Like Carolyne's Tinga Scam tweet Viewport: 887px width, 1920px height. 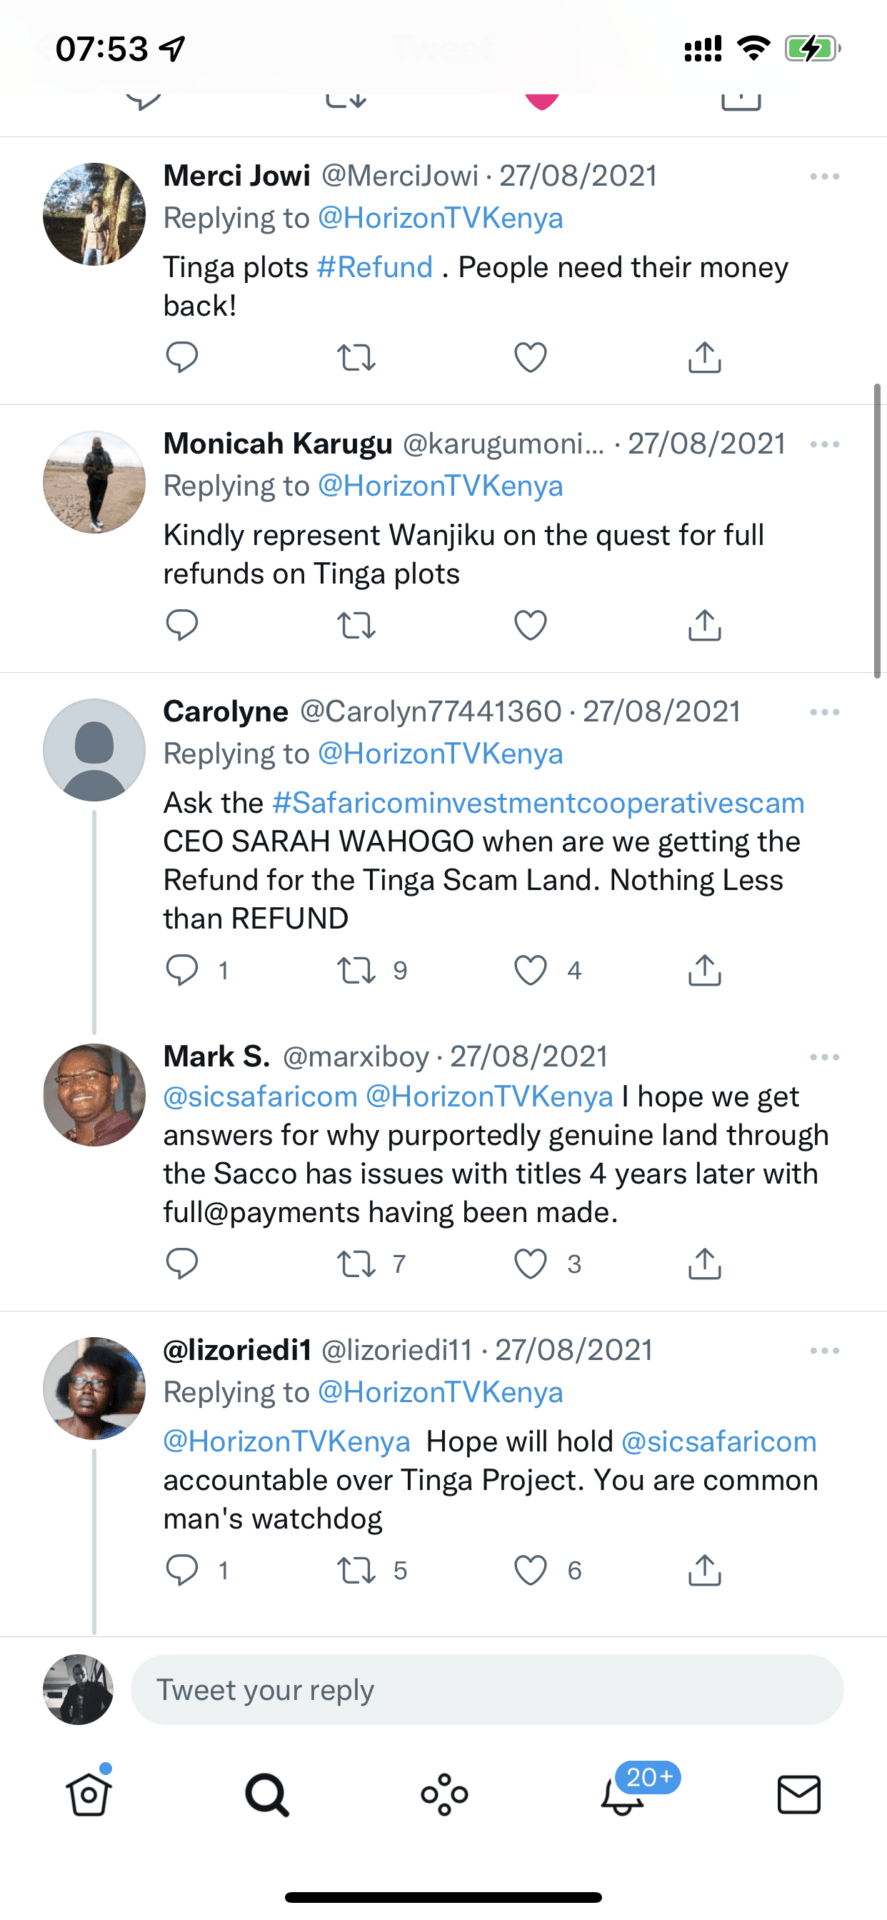(x=530, y=970)
